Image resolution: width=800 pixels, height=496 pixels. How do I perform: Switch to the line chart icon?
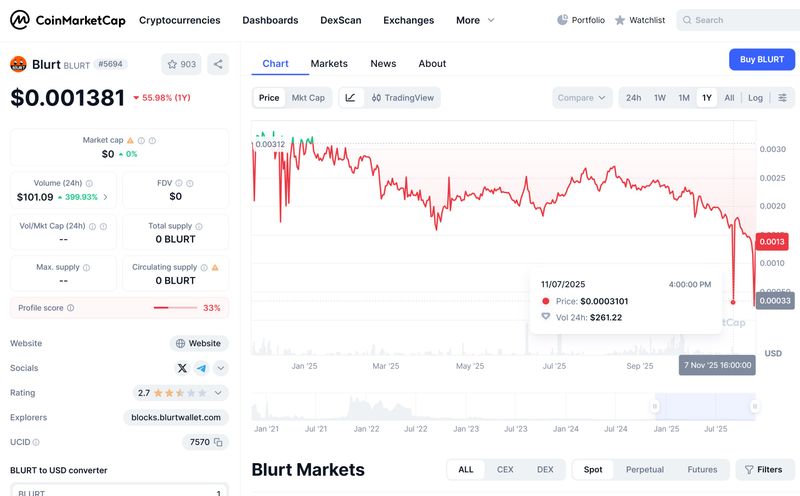click(351, 98)
